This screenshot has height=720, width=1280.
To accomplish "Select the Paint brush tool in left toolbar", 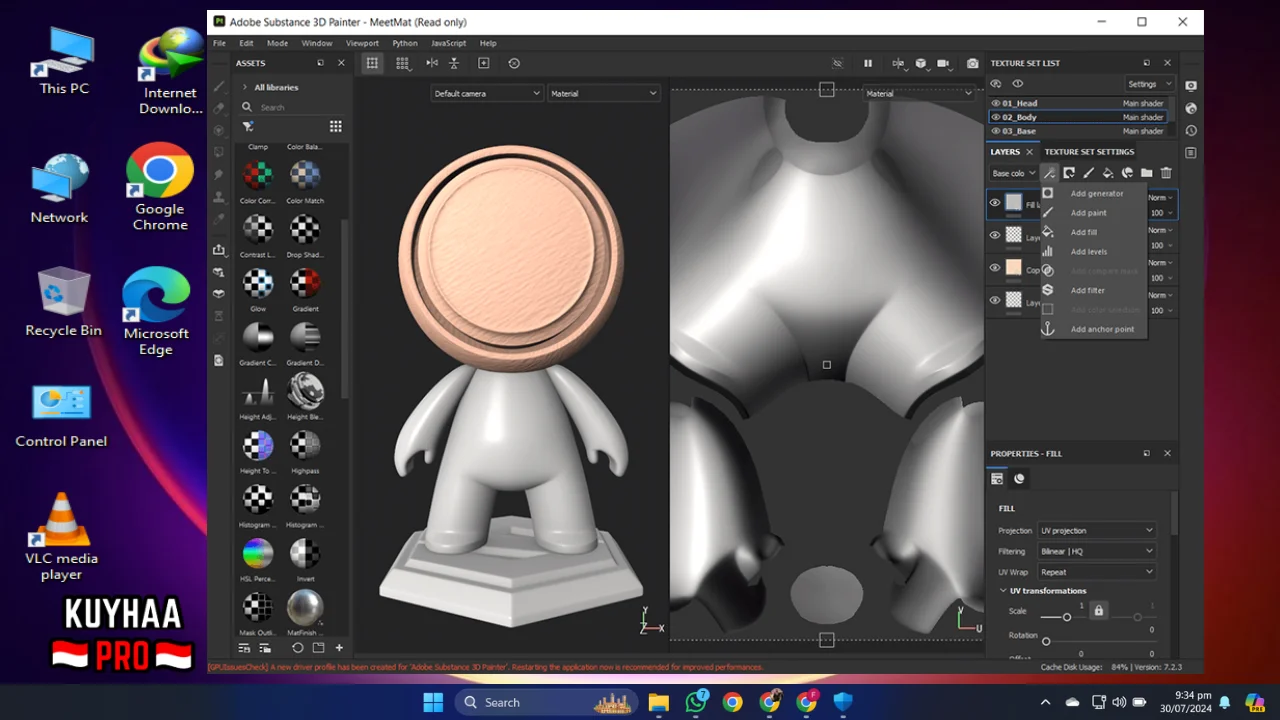I will coord(219,87).
